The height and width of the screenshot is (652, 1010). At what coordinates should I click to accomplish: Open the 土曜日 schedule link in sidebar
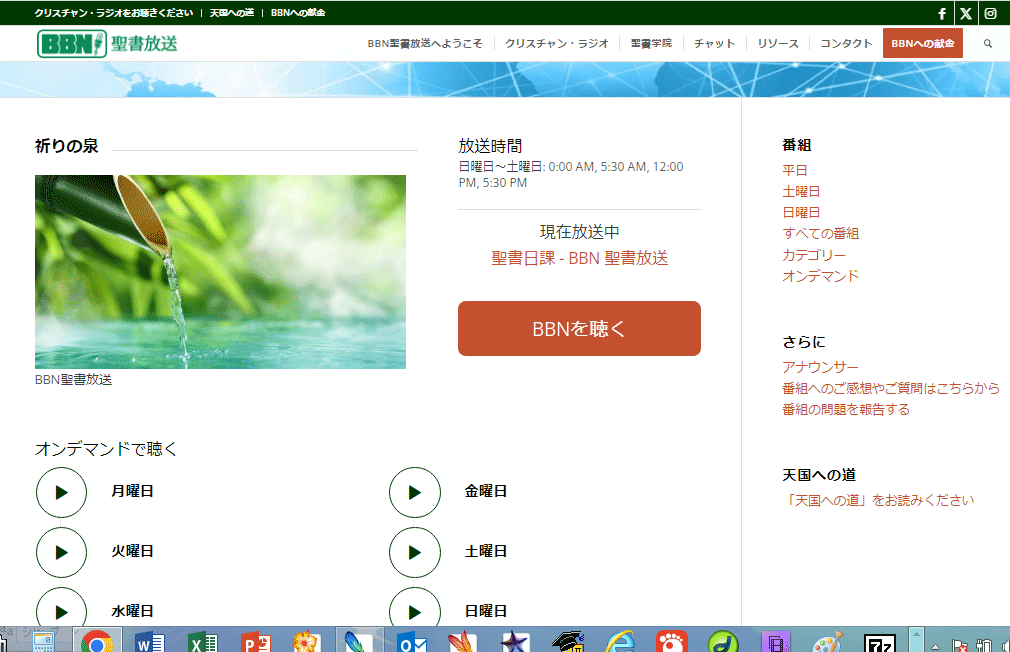(801, 191)
